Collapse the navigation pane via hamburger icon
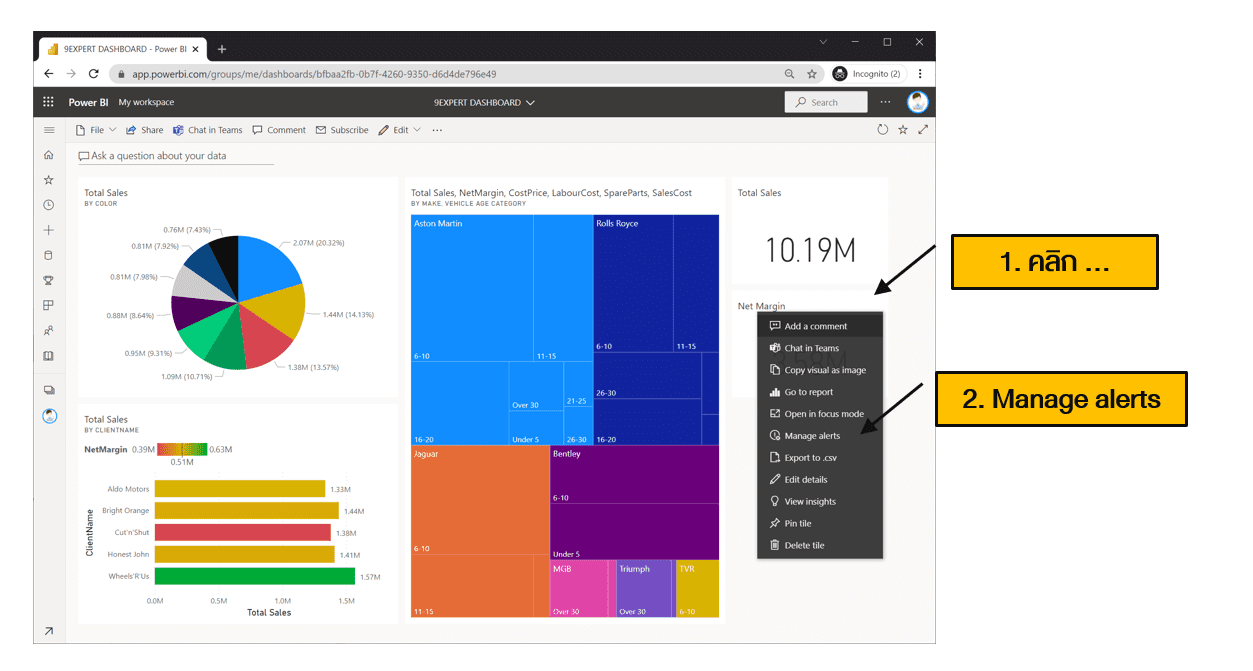Image resolution: width=1253 pixels, height=671 pixels. pos(49,130)
